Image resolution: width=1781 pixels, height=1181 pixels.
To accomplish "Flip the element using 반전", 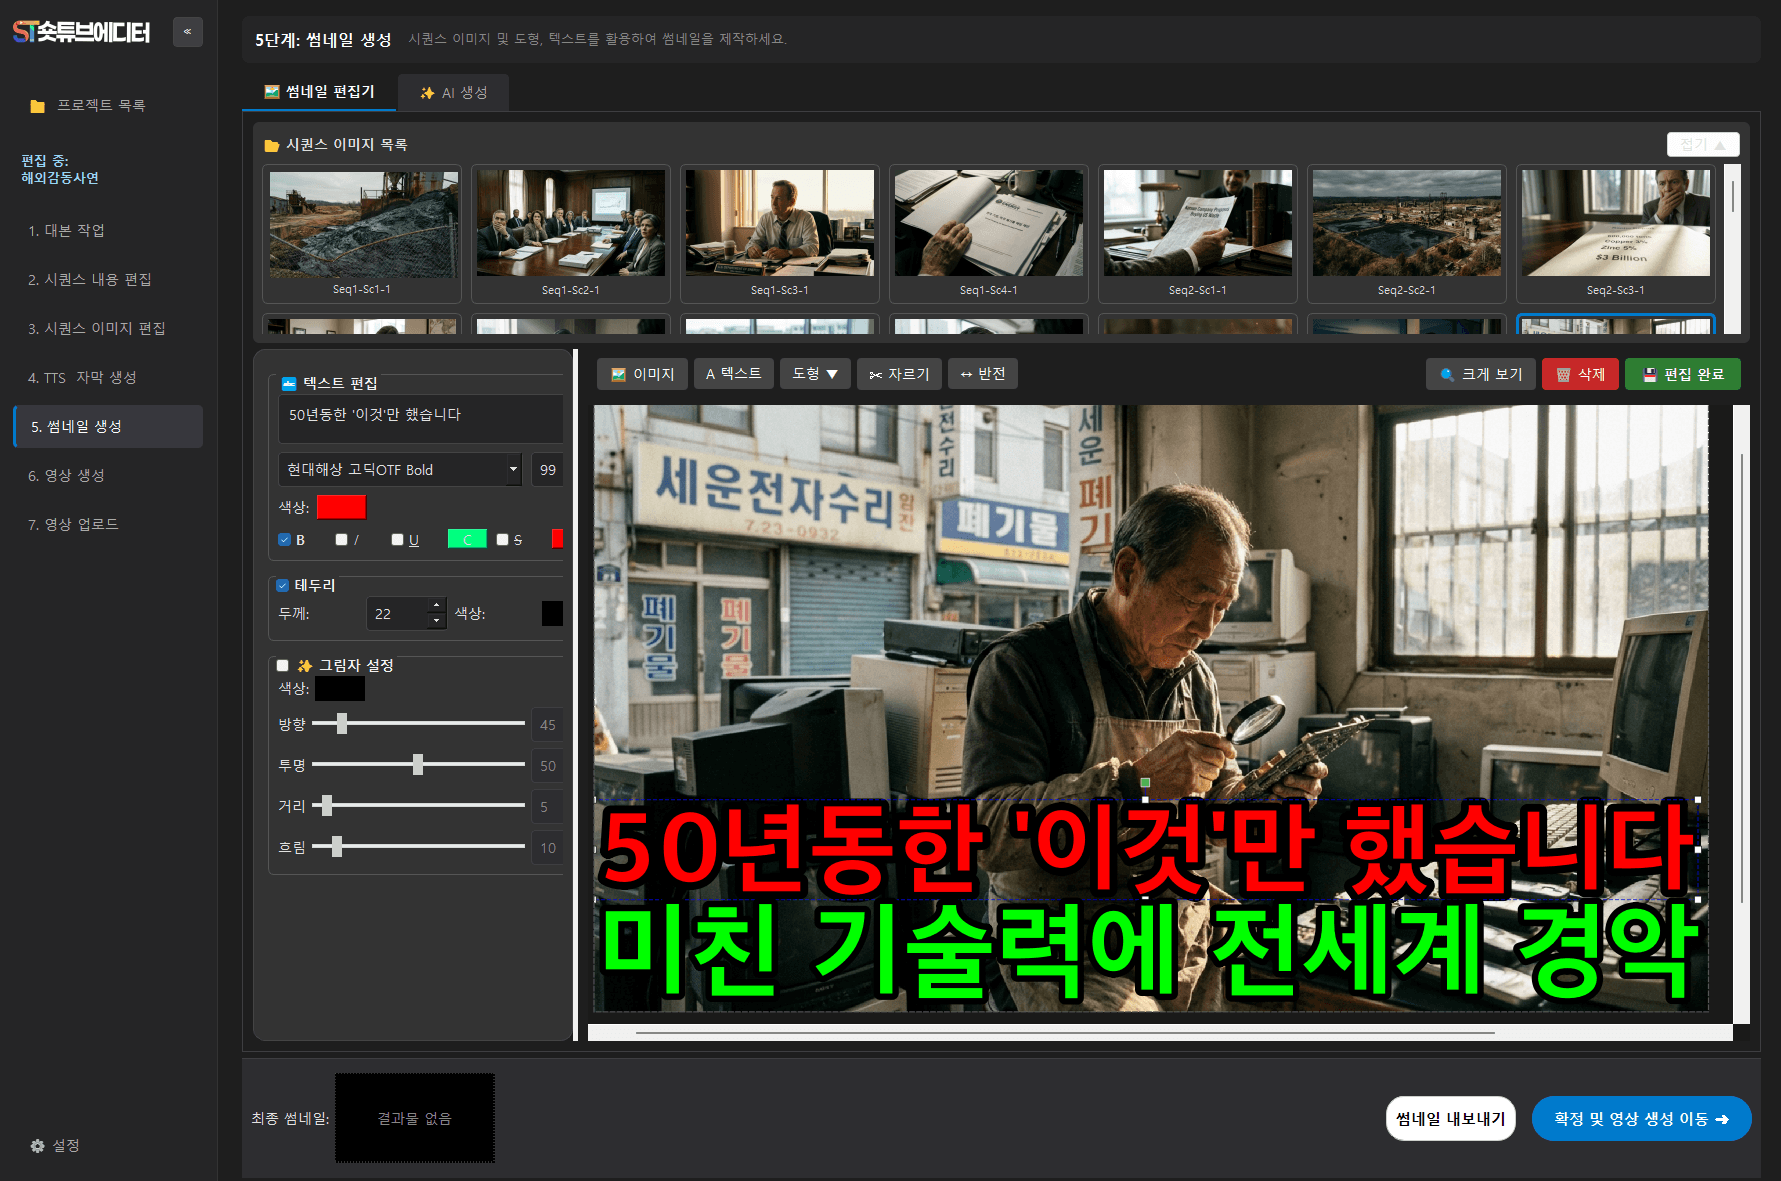I will tap(982, 373).
